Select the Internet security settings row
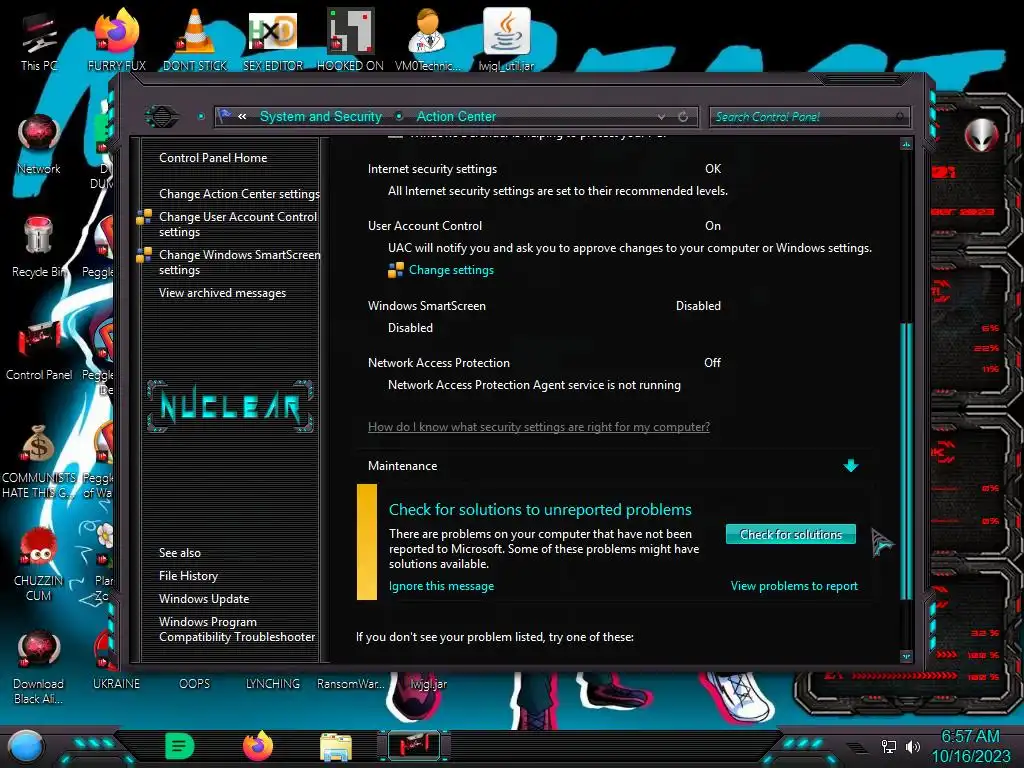 [545, 169]
